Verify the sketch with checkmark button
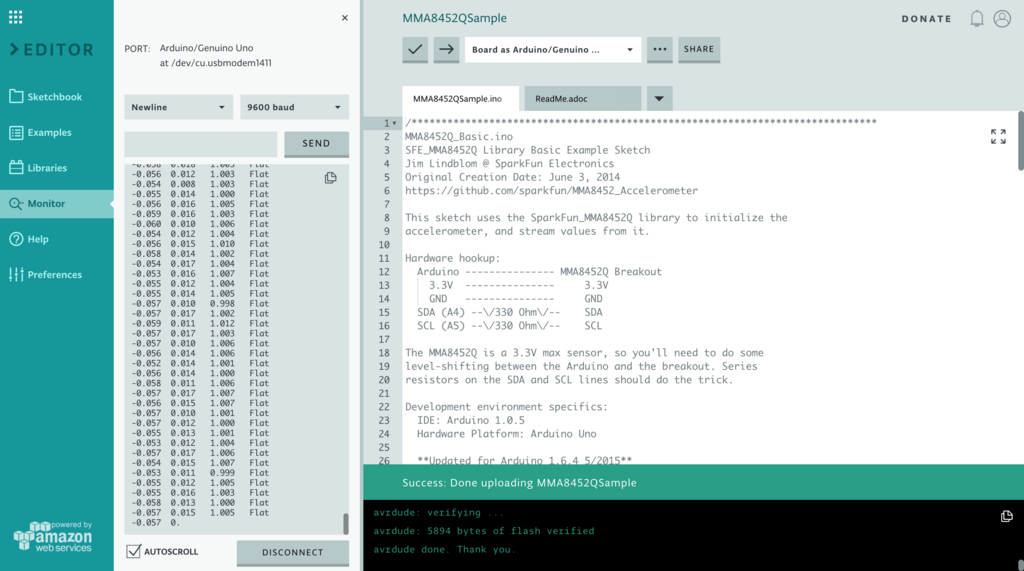Viewport: 1024px width, 571px height. pyautogui.click(x=415, y=50)
